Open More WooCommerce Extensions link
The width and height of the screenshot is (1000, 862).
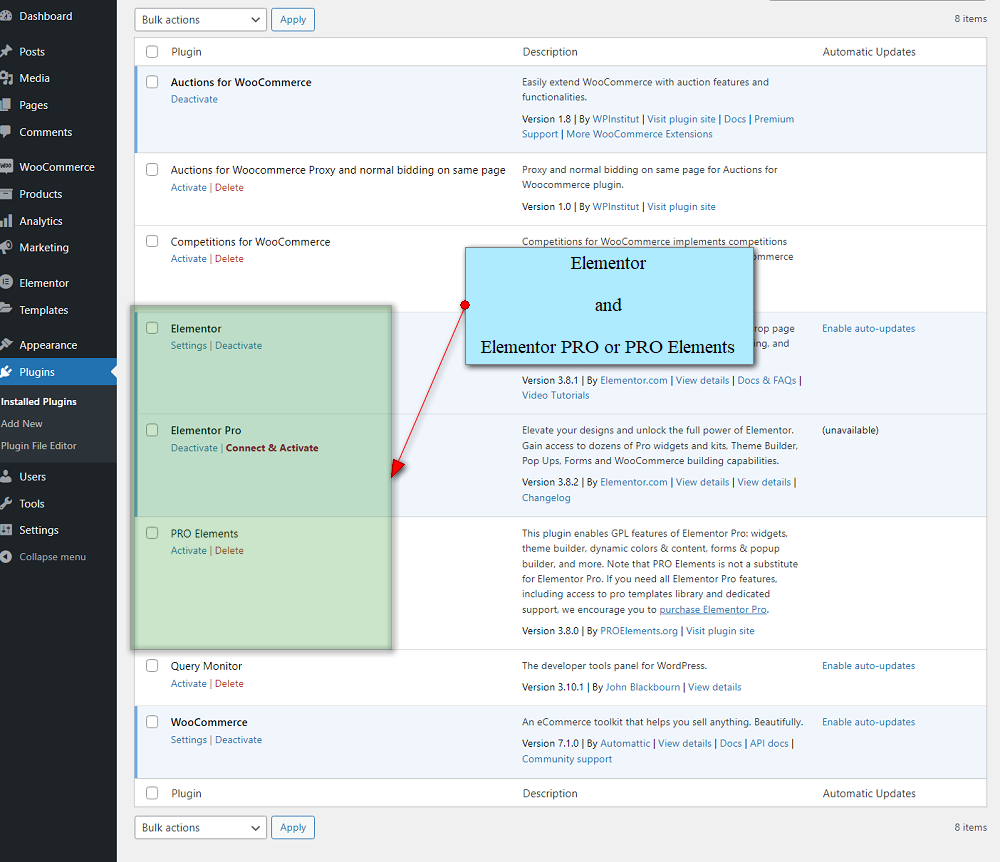pos(639,135)
